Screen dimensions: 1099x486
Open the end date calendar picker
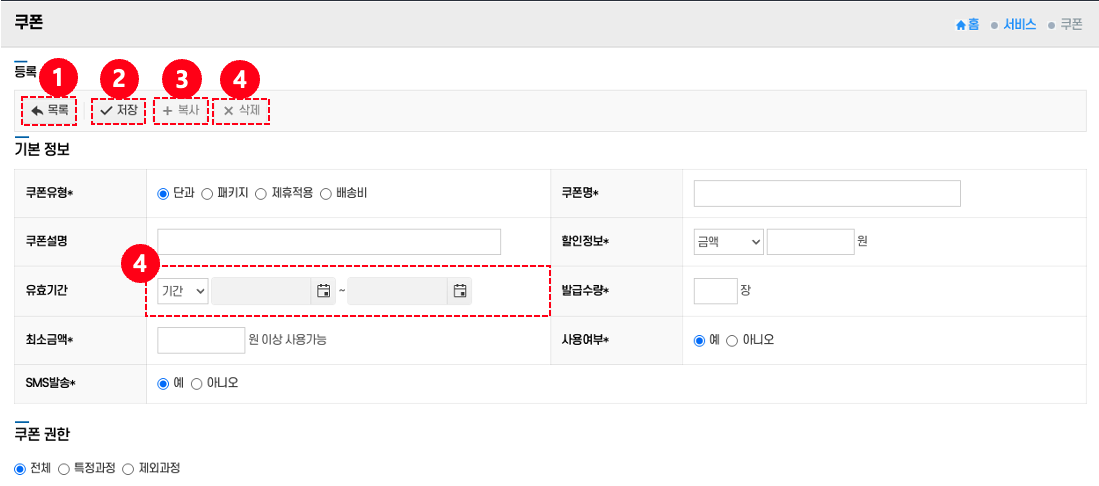tap(459, 291)
